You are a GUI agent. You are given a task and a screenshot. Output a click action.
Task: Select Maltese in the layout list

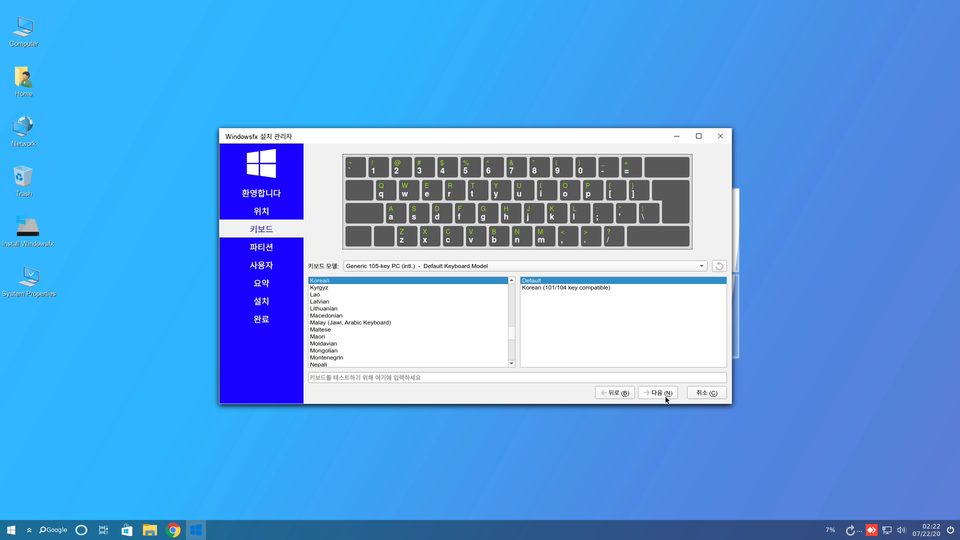coord(408,330)
